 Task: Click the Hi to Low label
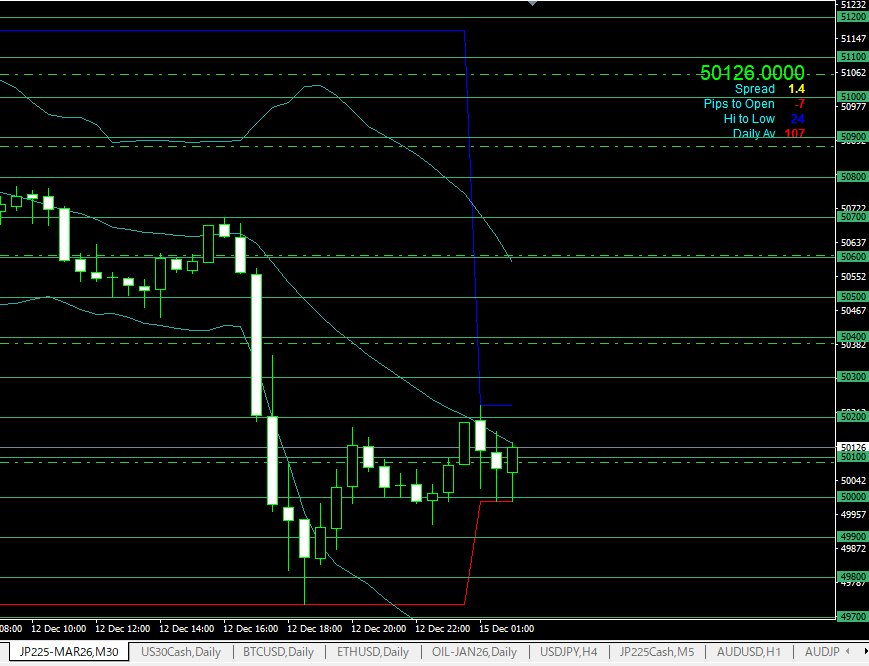click(x=749, y=119)
